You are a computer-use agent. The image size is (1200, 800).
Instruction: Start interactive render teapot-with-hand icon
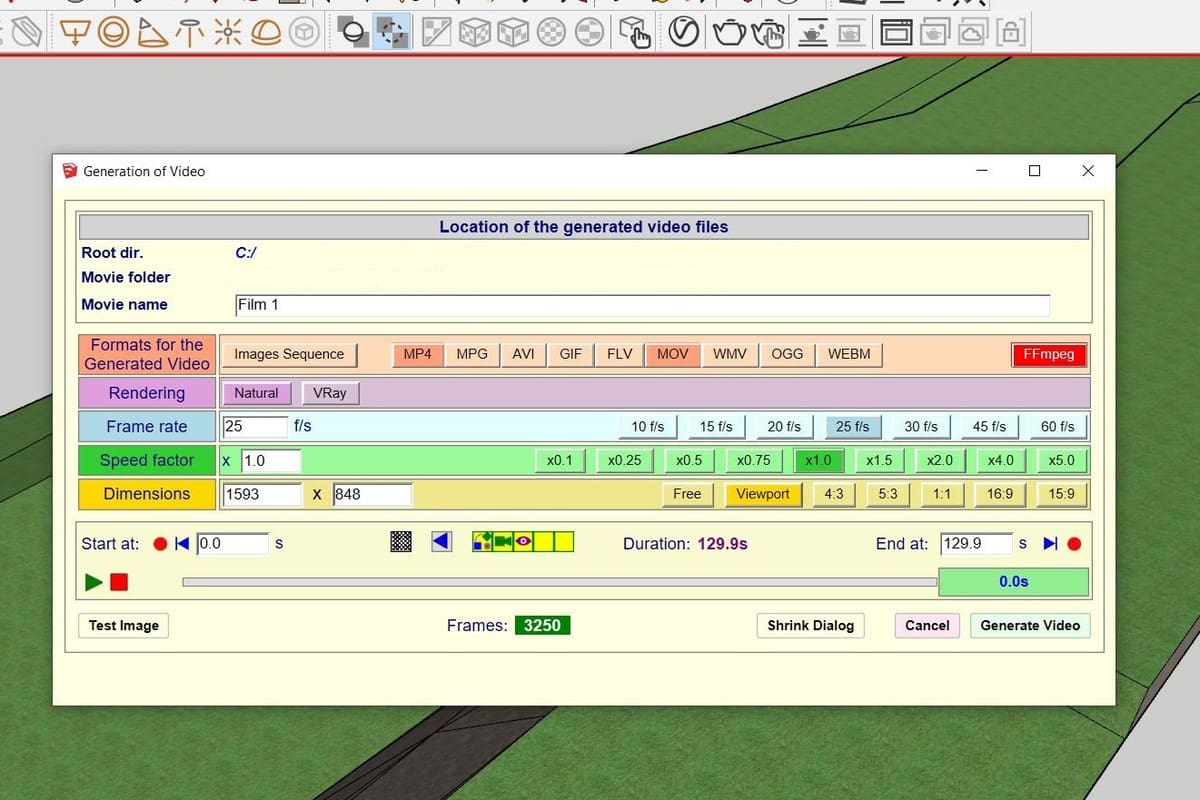point(768,34)
